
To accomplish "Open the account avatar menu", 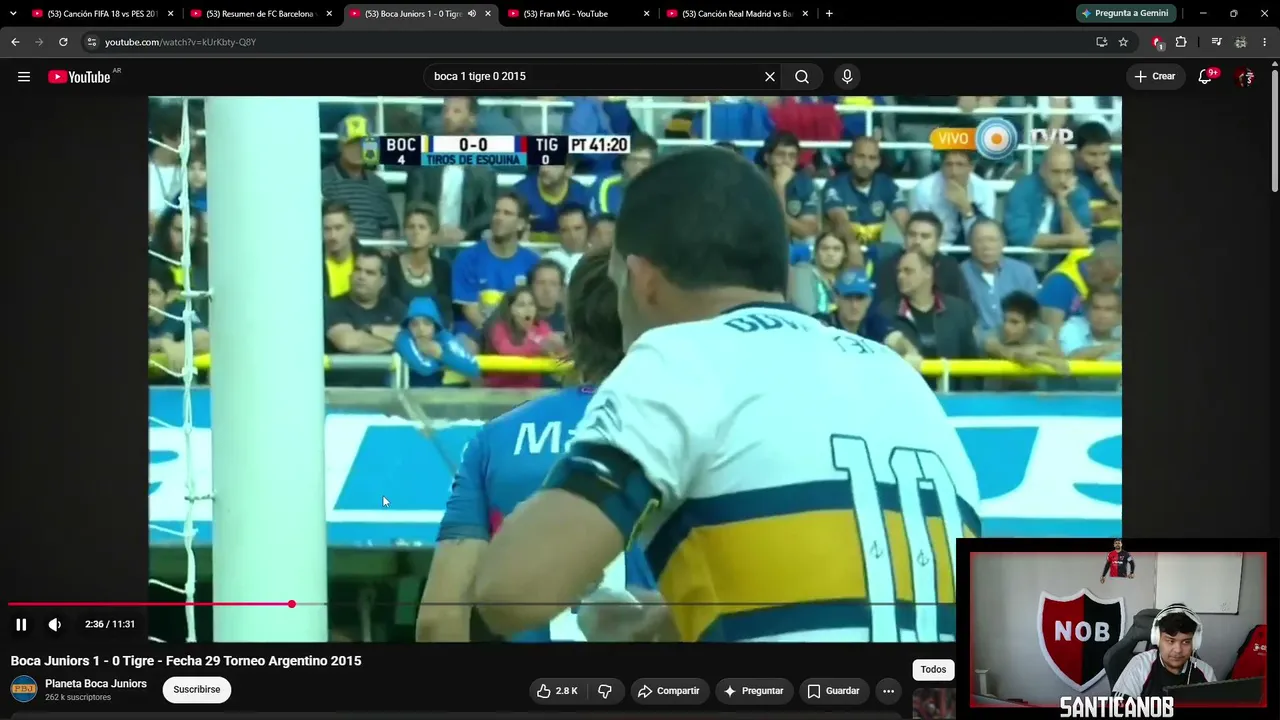I will coord(1245,77).
